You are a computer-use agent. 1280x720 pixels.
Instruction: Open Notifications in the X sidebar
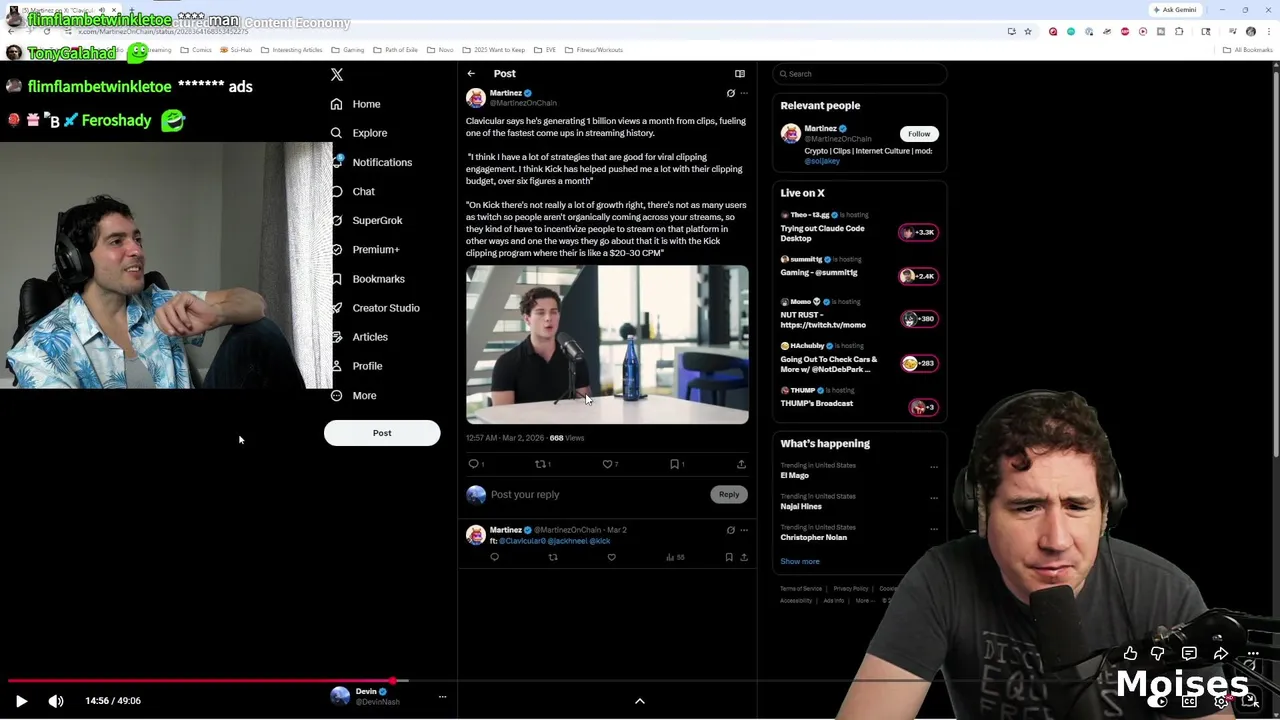(x=370, y=162)
